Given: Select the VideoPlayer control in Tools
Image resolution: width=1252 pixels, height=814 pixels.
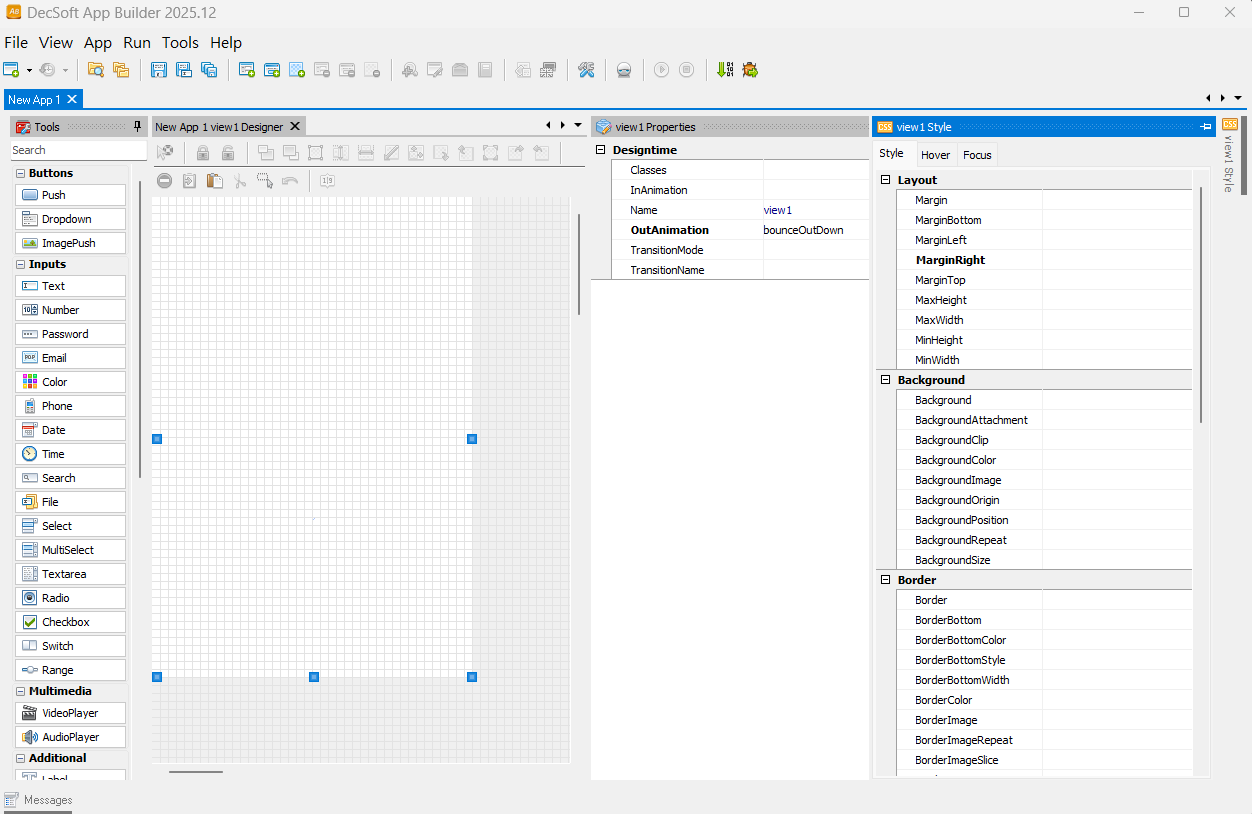Looking at the screenshot, I should click(x=71, y=713).
